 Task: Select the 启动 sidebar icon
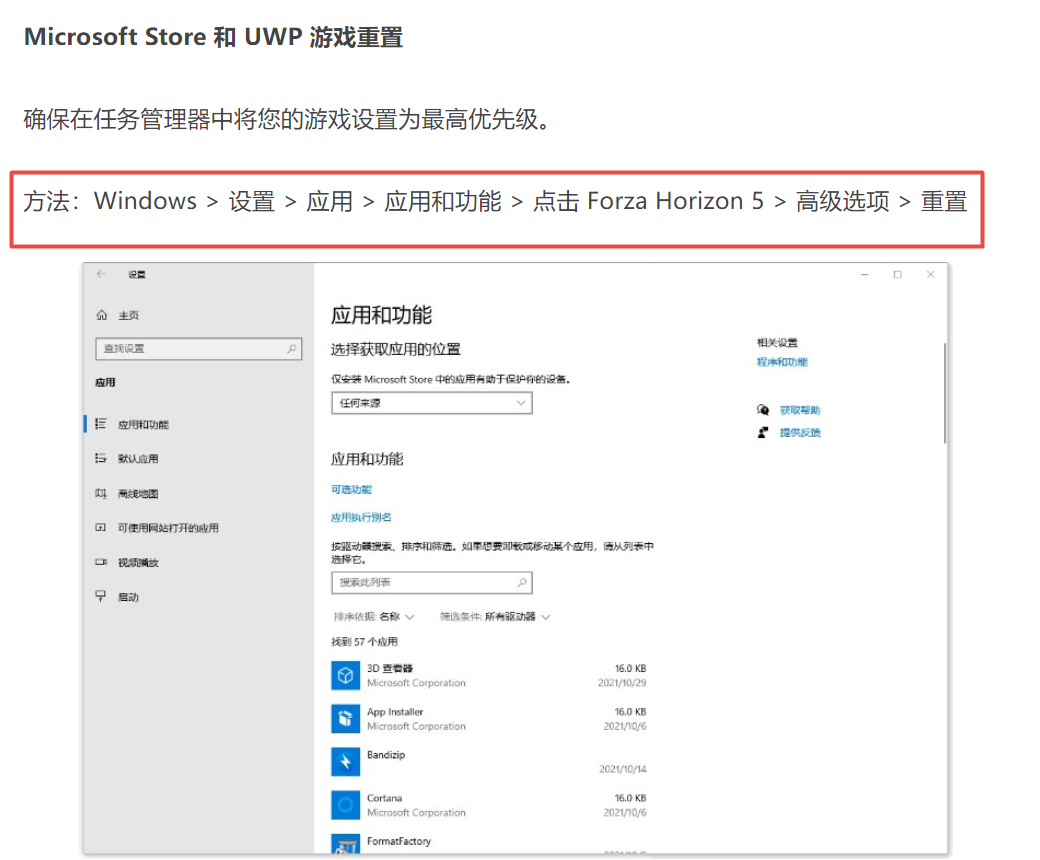pyautogui.click(x=101, y=596)
